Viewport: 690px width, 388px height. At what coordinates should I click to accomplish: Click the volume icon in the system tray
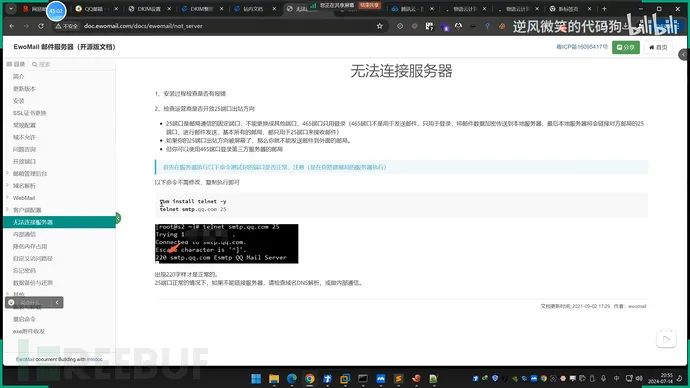[x=639, y=379]
